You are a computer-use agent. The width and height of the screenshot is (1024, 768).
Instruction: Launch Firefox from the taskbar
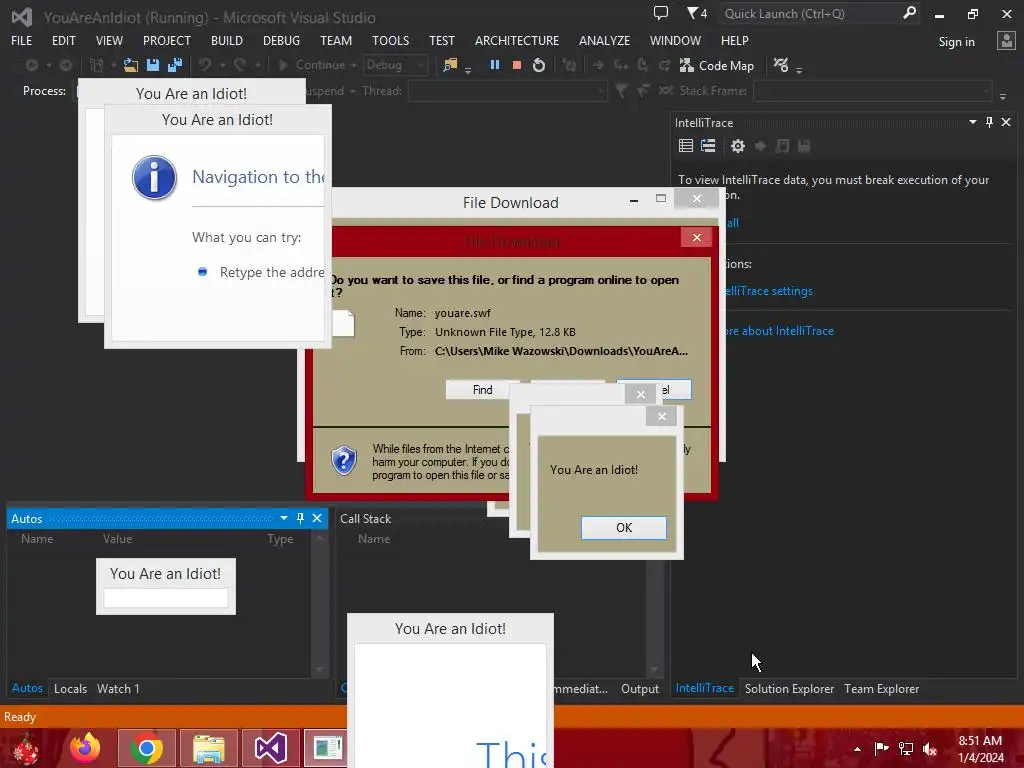[x=85, y=748]
